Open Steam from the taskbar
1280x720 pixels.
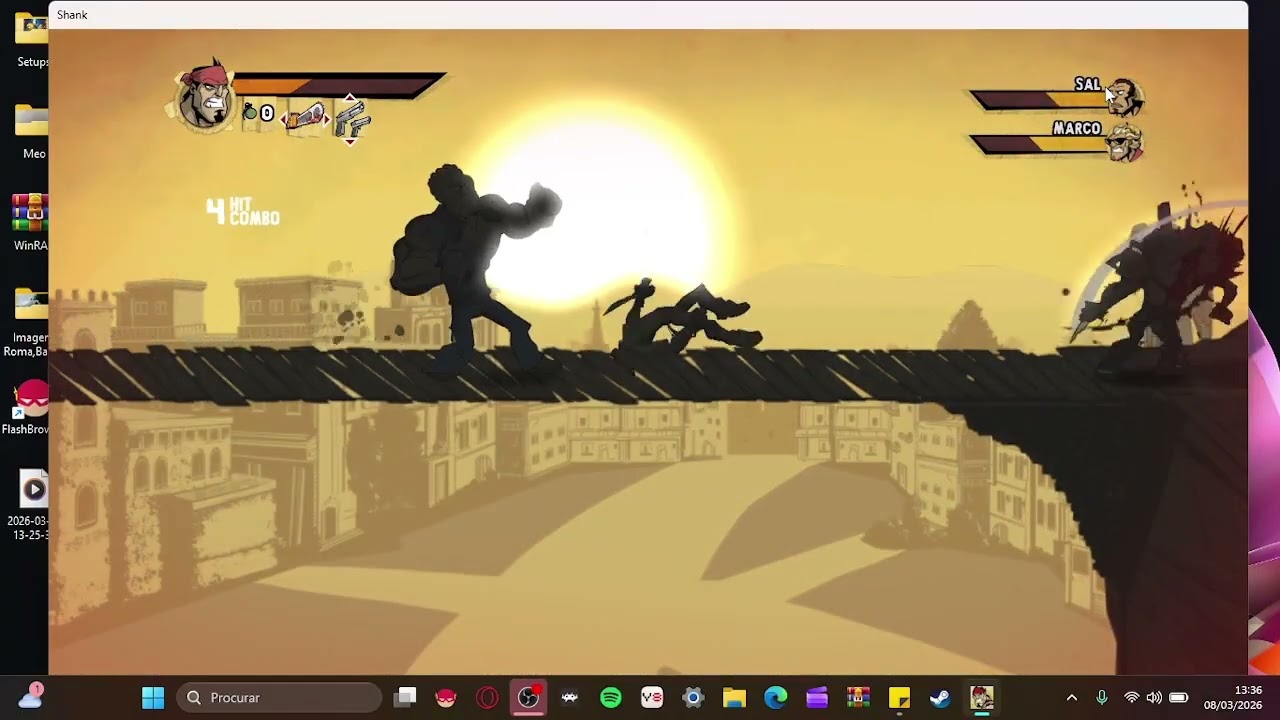940,698
